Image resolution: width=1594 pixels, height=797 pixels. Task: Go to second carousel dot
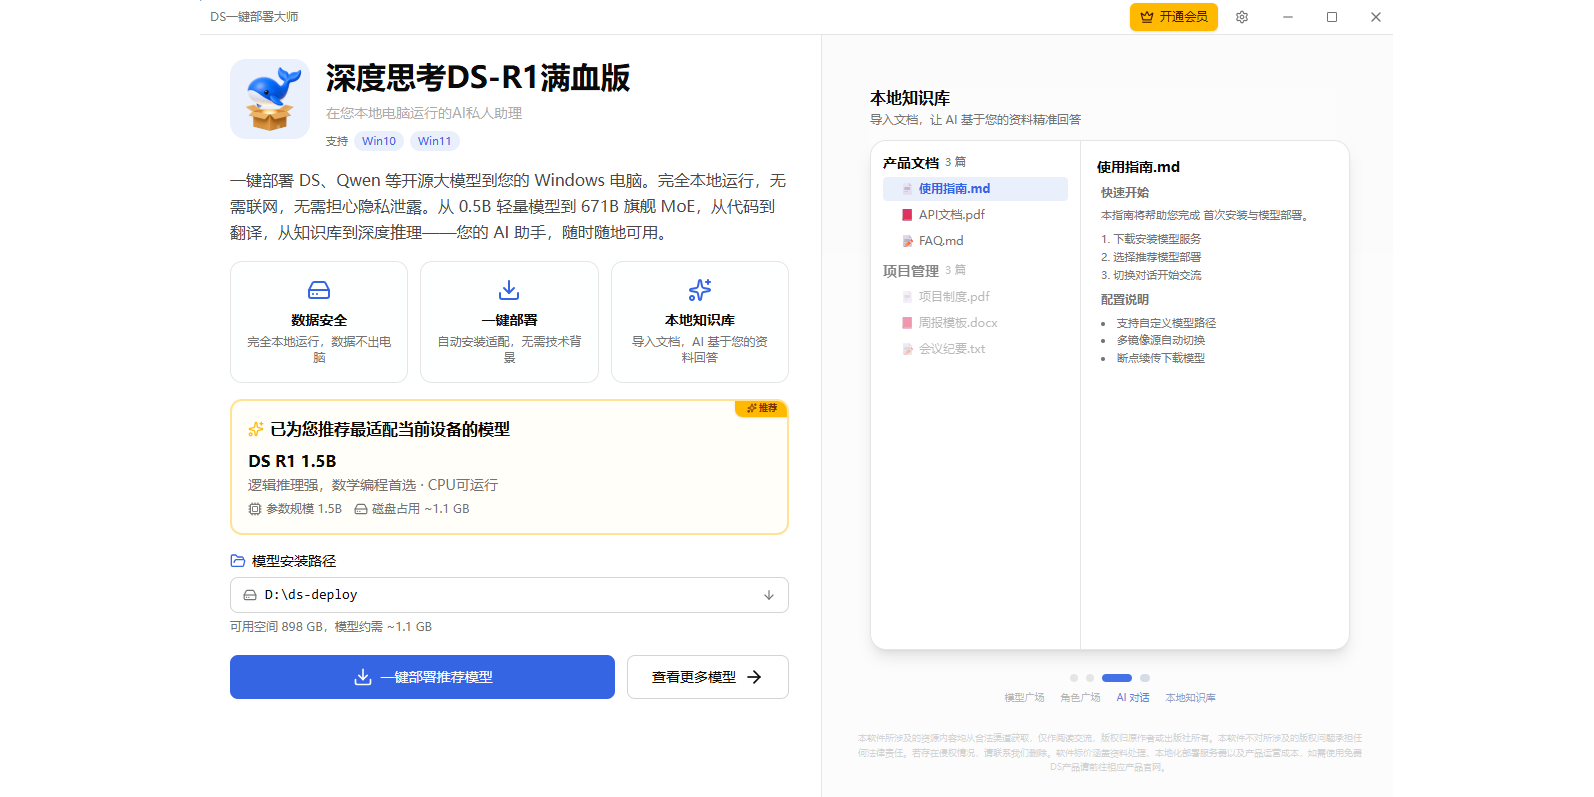[x=1090, y=678]
